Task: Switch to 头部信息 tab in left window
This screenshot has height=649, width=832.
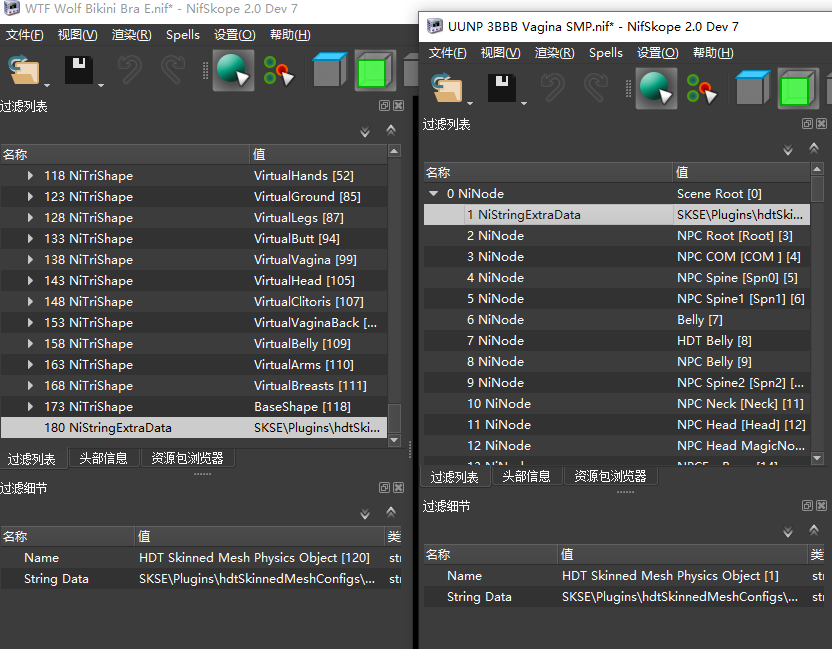Action: 103,458
